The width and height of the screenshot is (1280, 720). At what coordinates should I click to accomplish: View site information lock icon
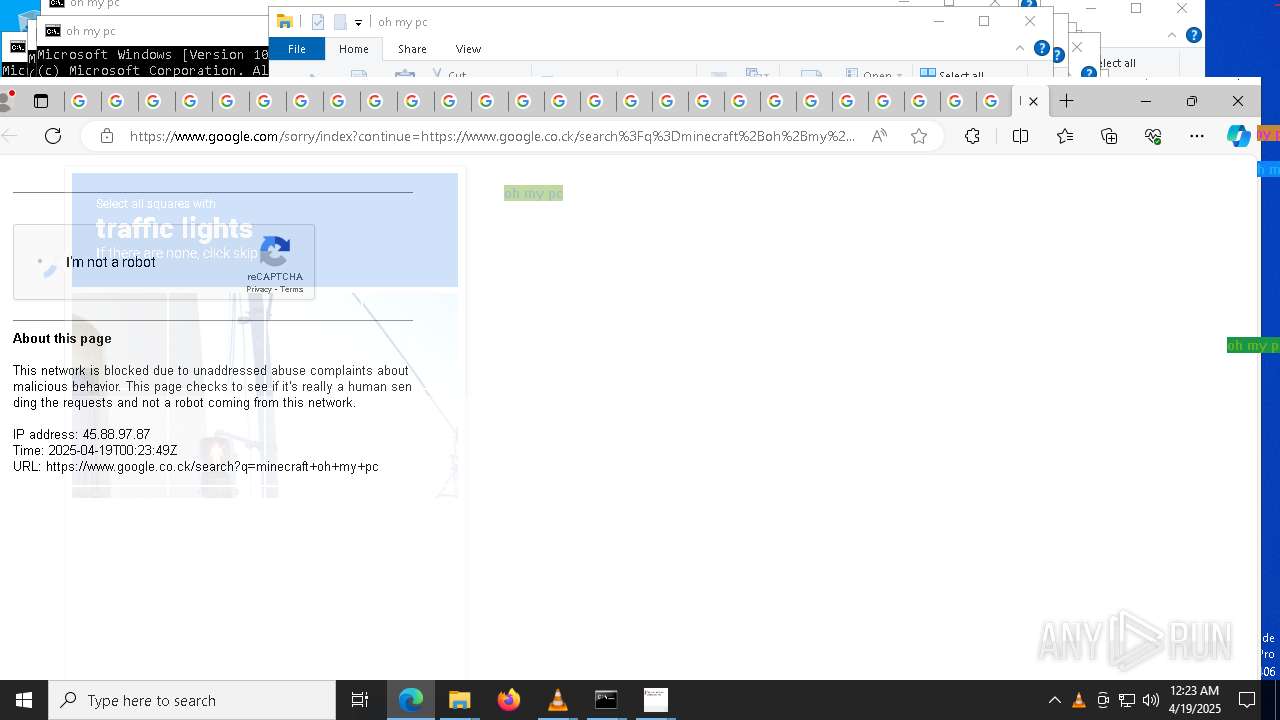(x=107, y=136)
